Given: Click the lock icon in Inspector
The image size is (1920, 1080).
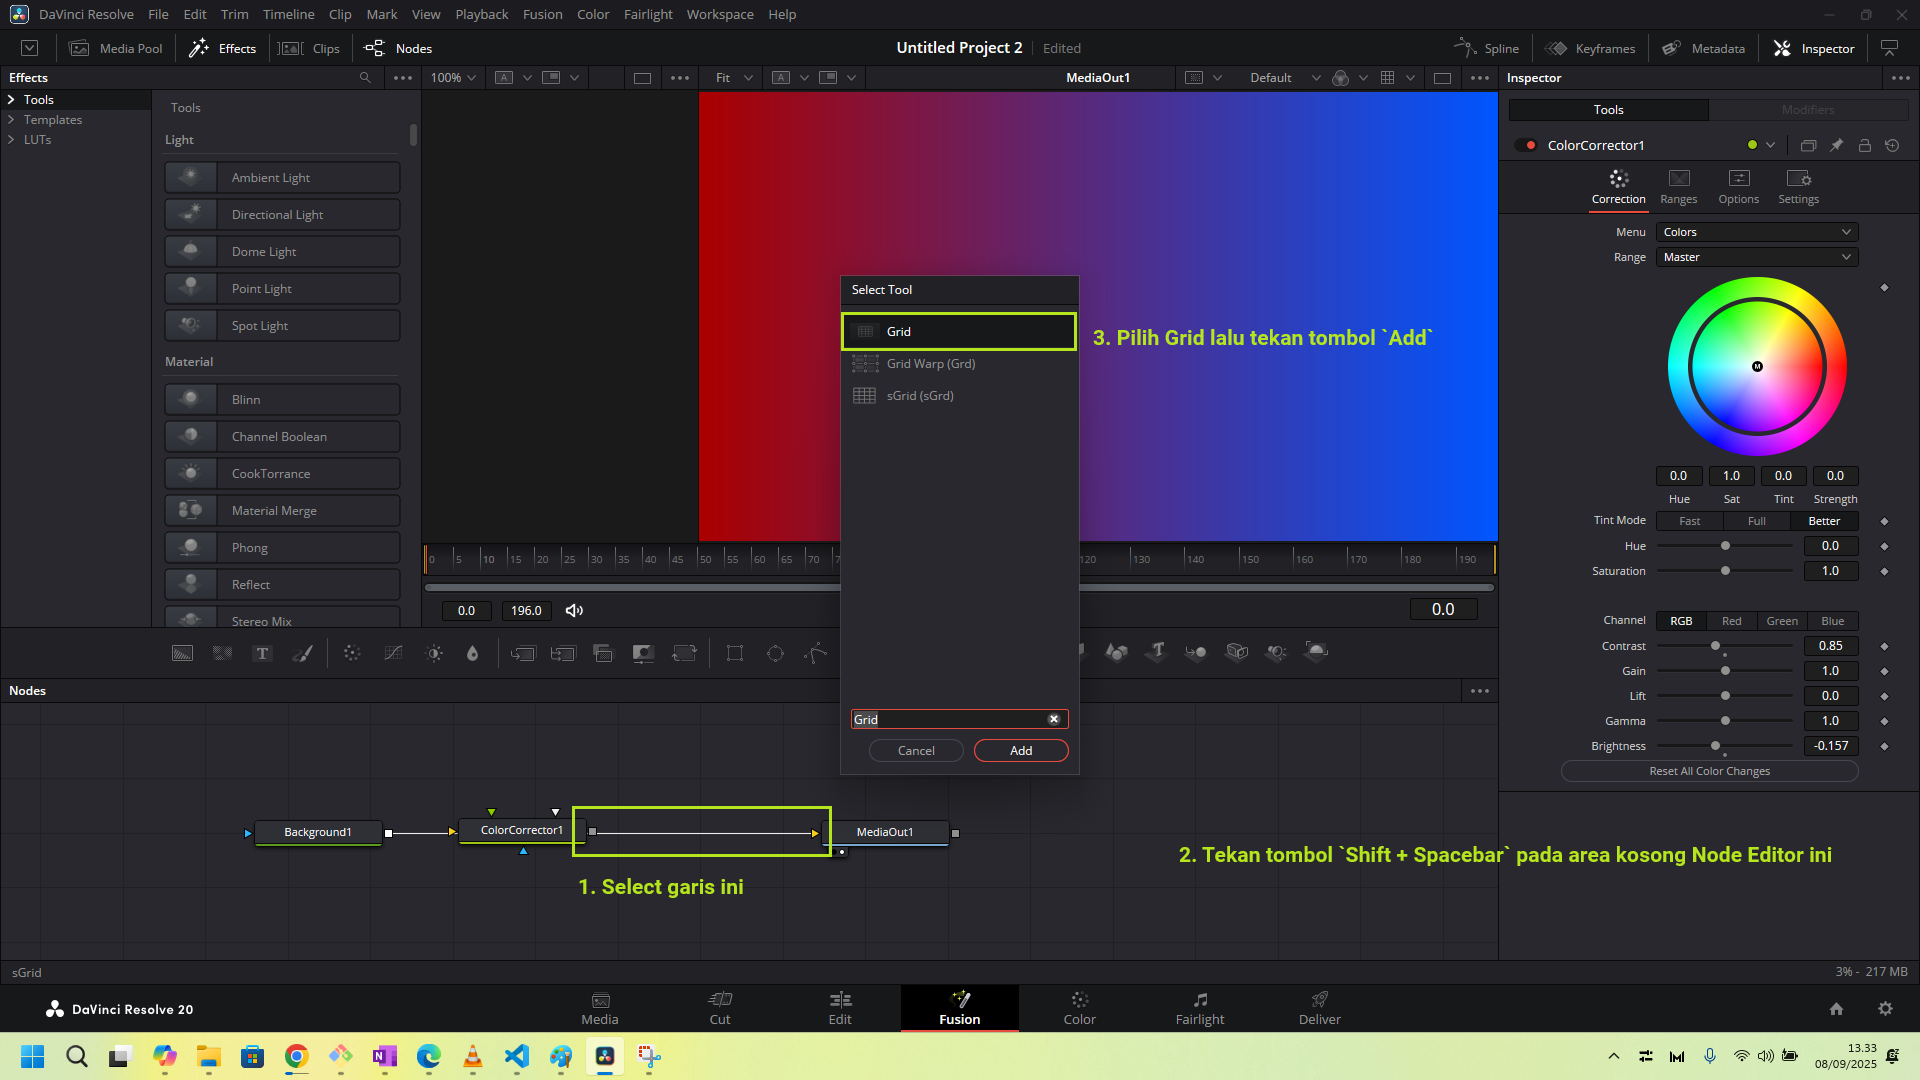Looking at the screenshot, I should pos(1864,145).
